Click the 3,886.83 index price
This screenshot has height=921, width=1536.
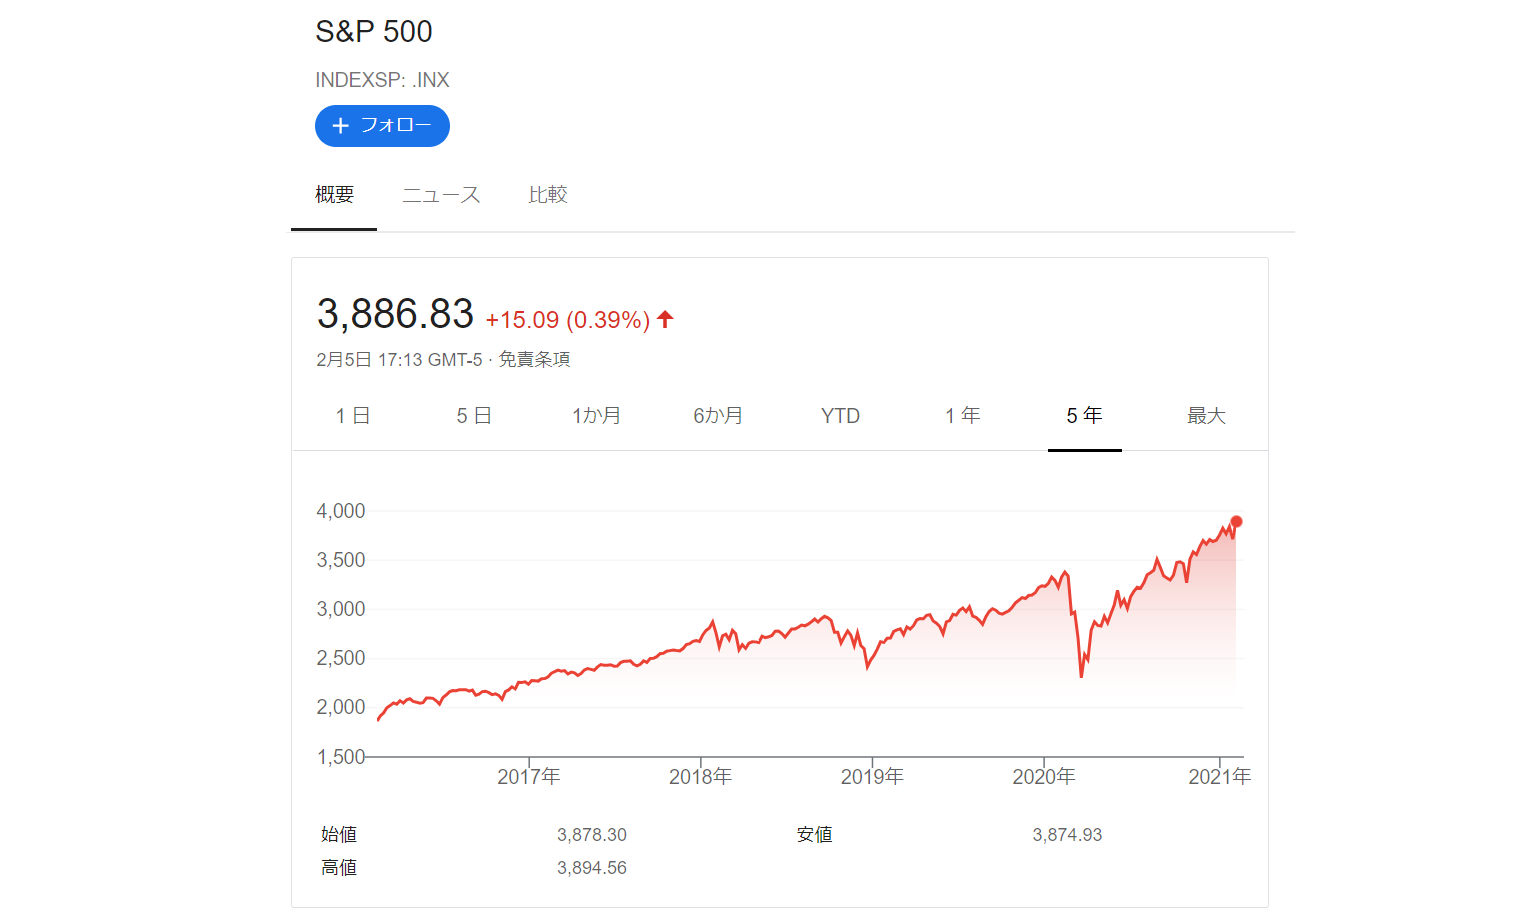395,314
